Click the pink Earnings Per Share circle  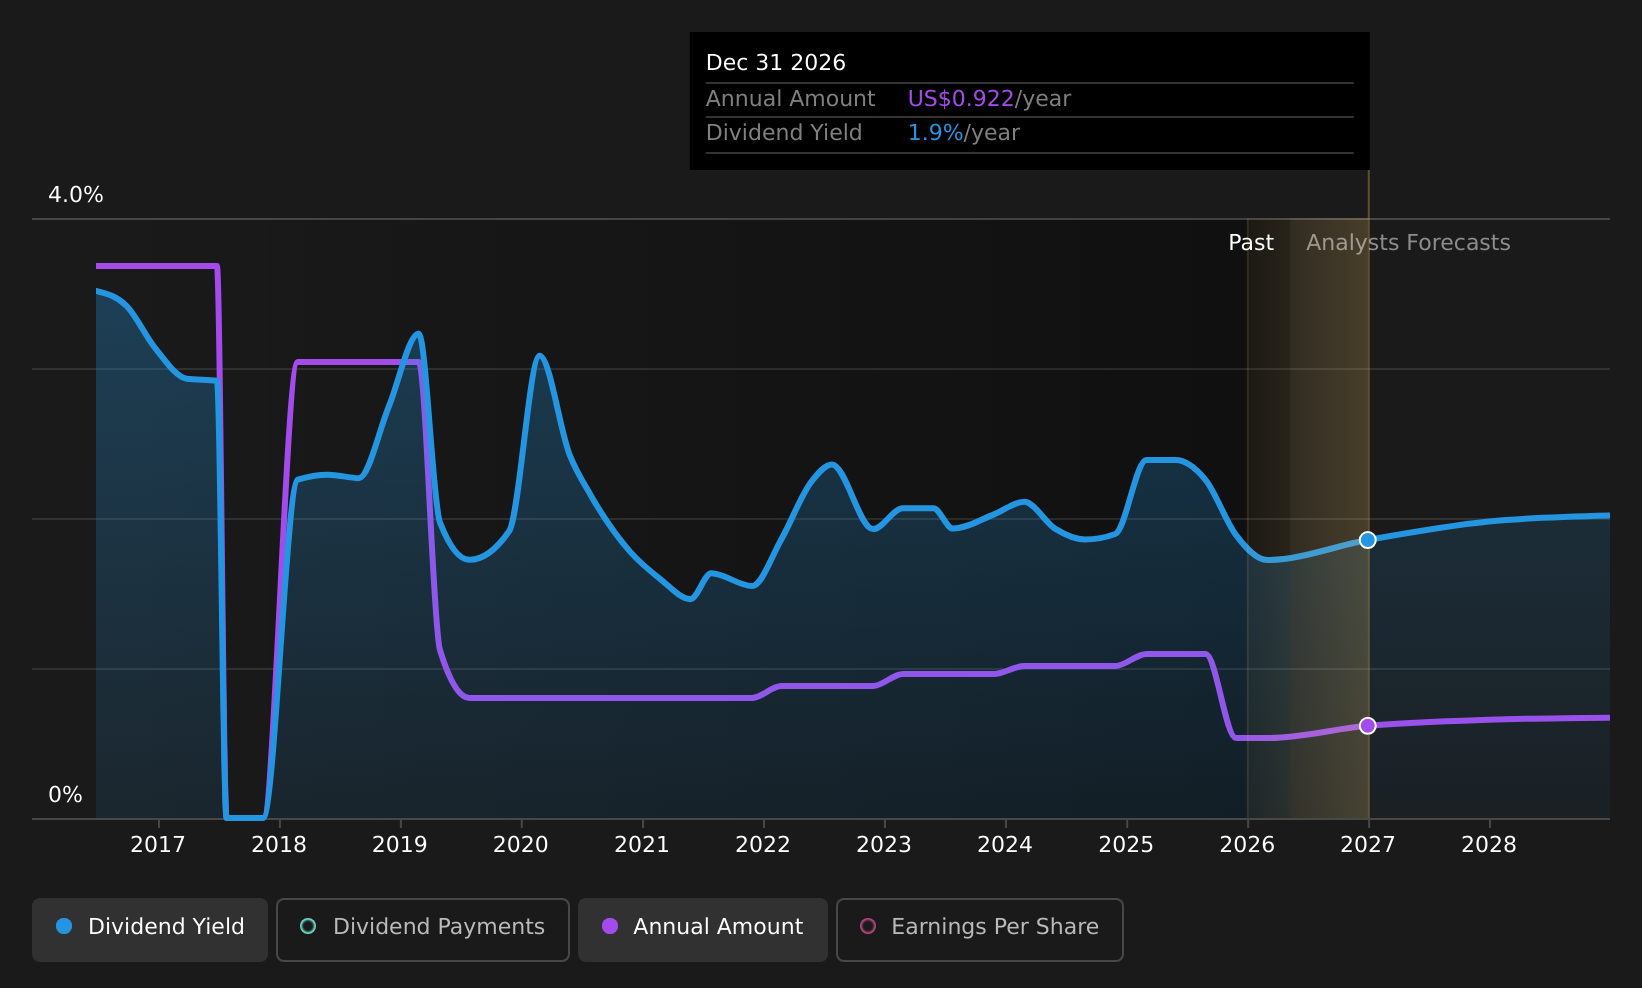[x=868, y=926]
